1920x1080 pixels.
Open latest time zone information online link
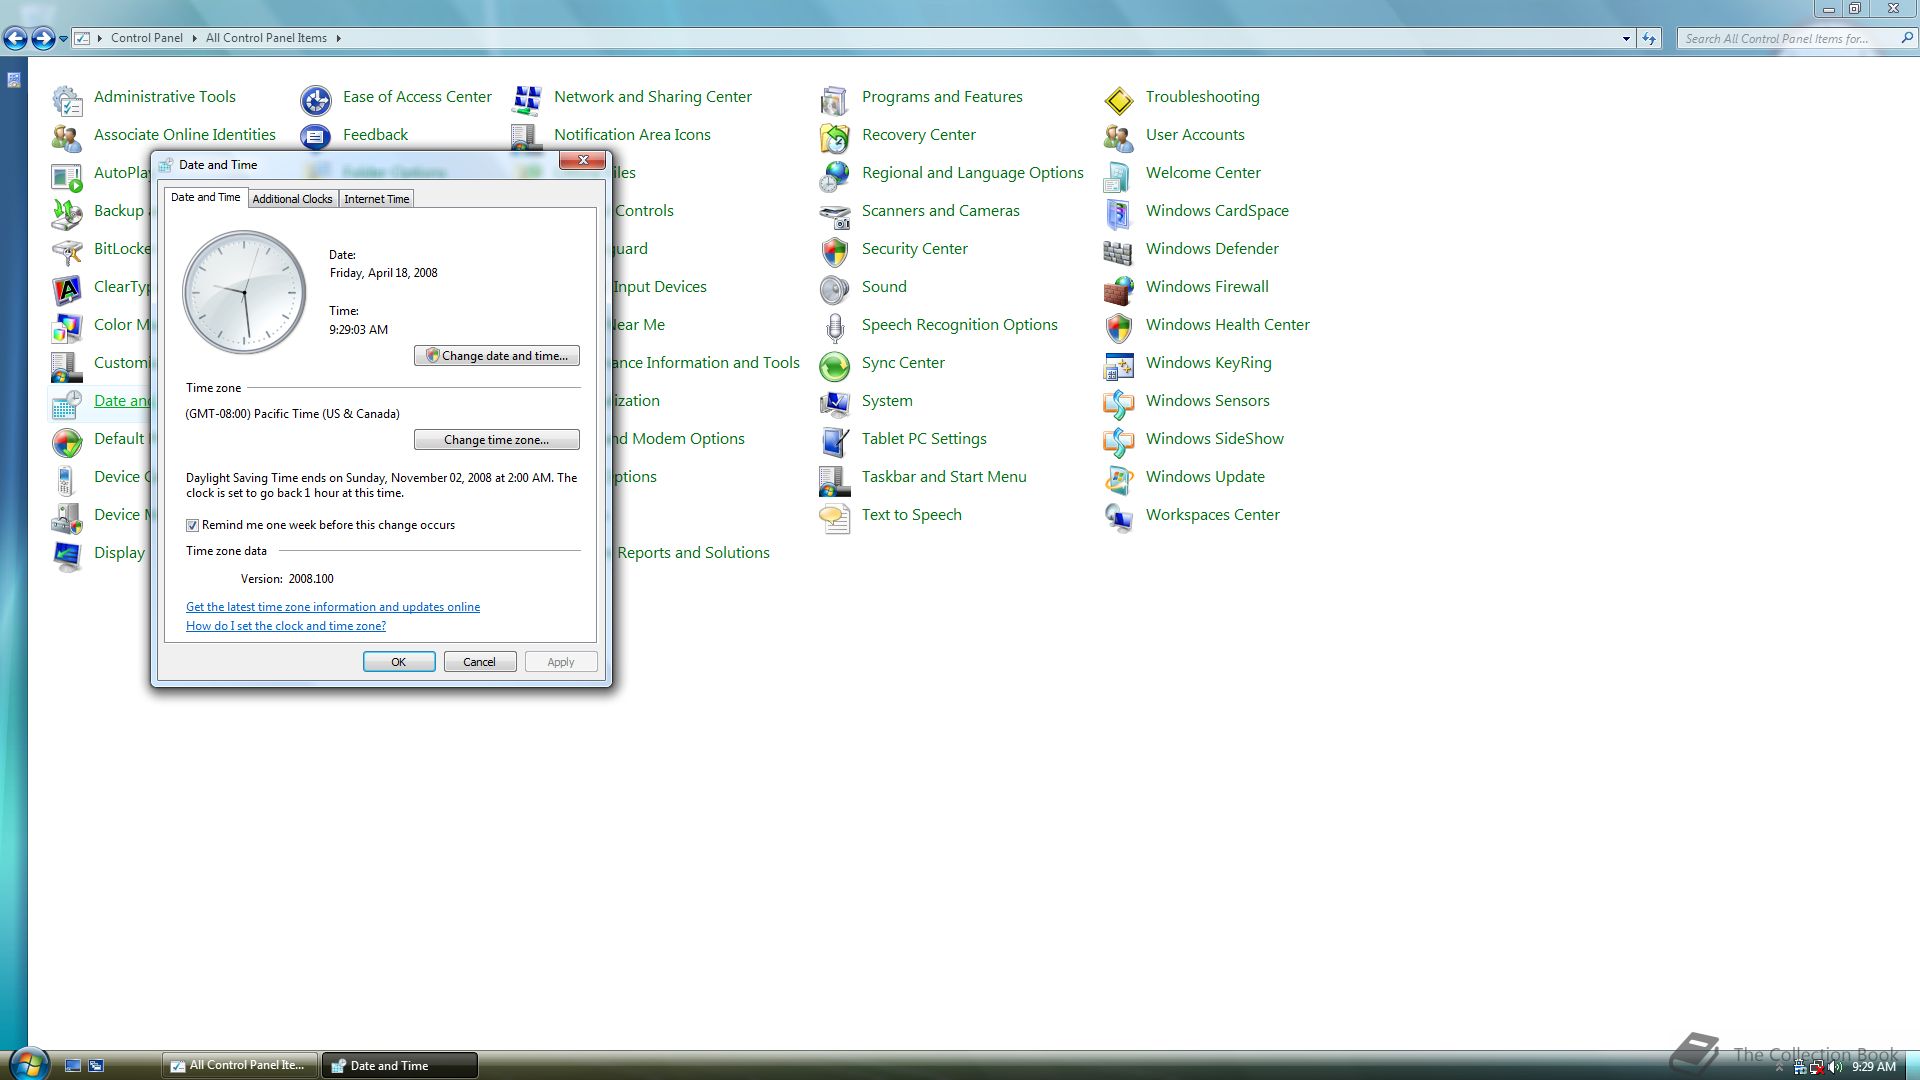click(x=333, y=607)
